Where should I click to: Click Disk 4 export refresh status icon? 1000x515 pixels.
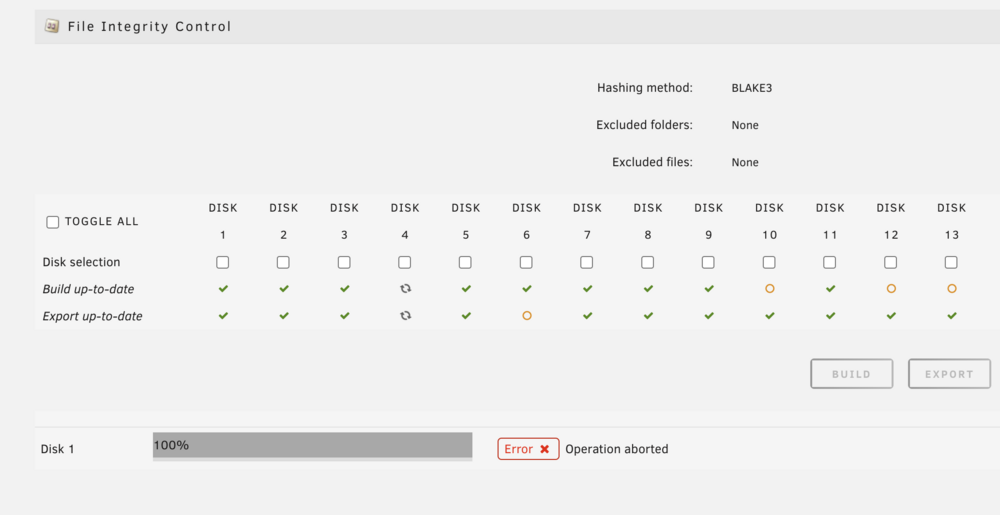405,316
